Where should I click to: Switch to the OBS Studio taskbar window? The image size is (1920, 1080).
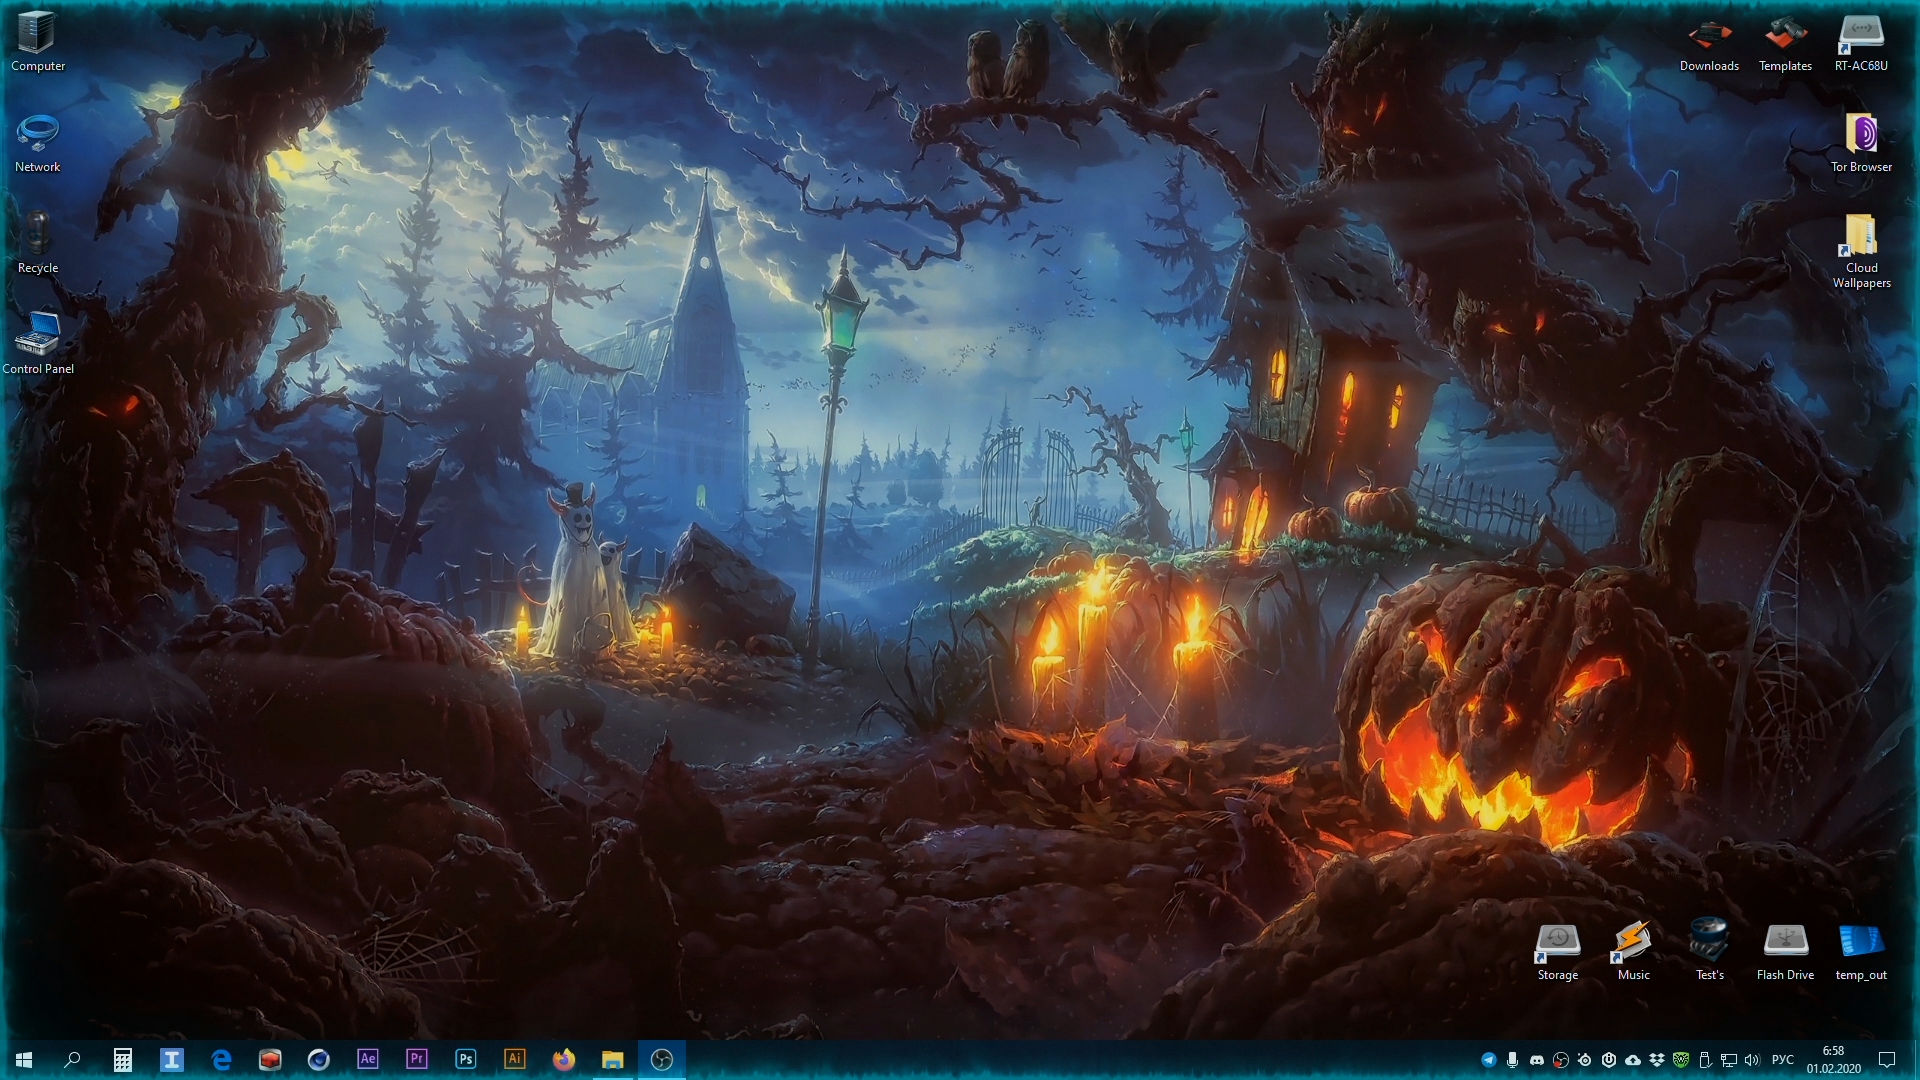tap(662, 1059)
